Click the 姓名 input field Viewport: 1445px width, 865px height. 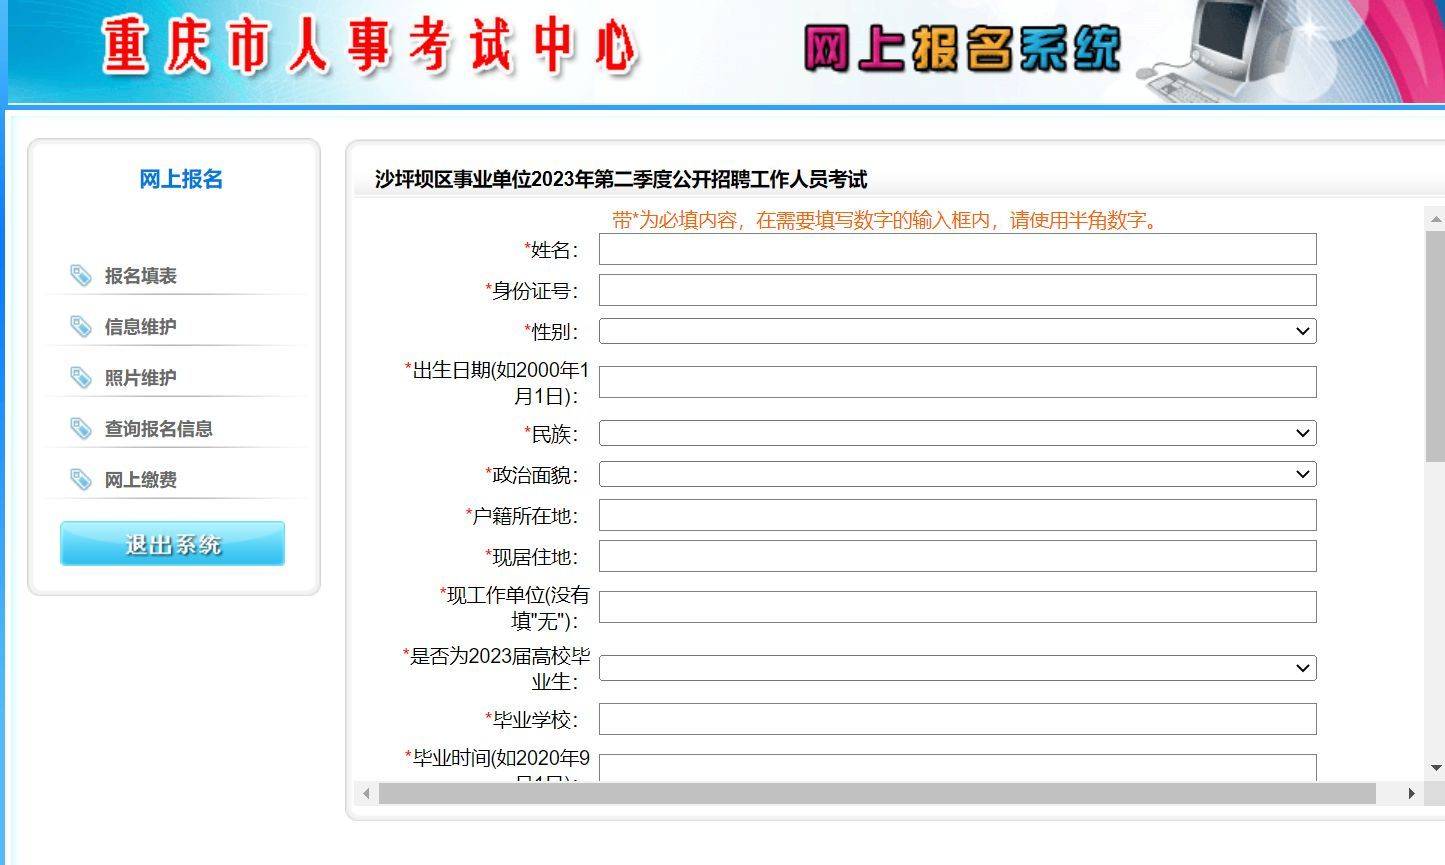coord(957,249)
